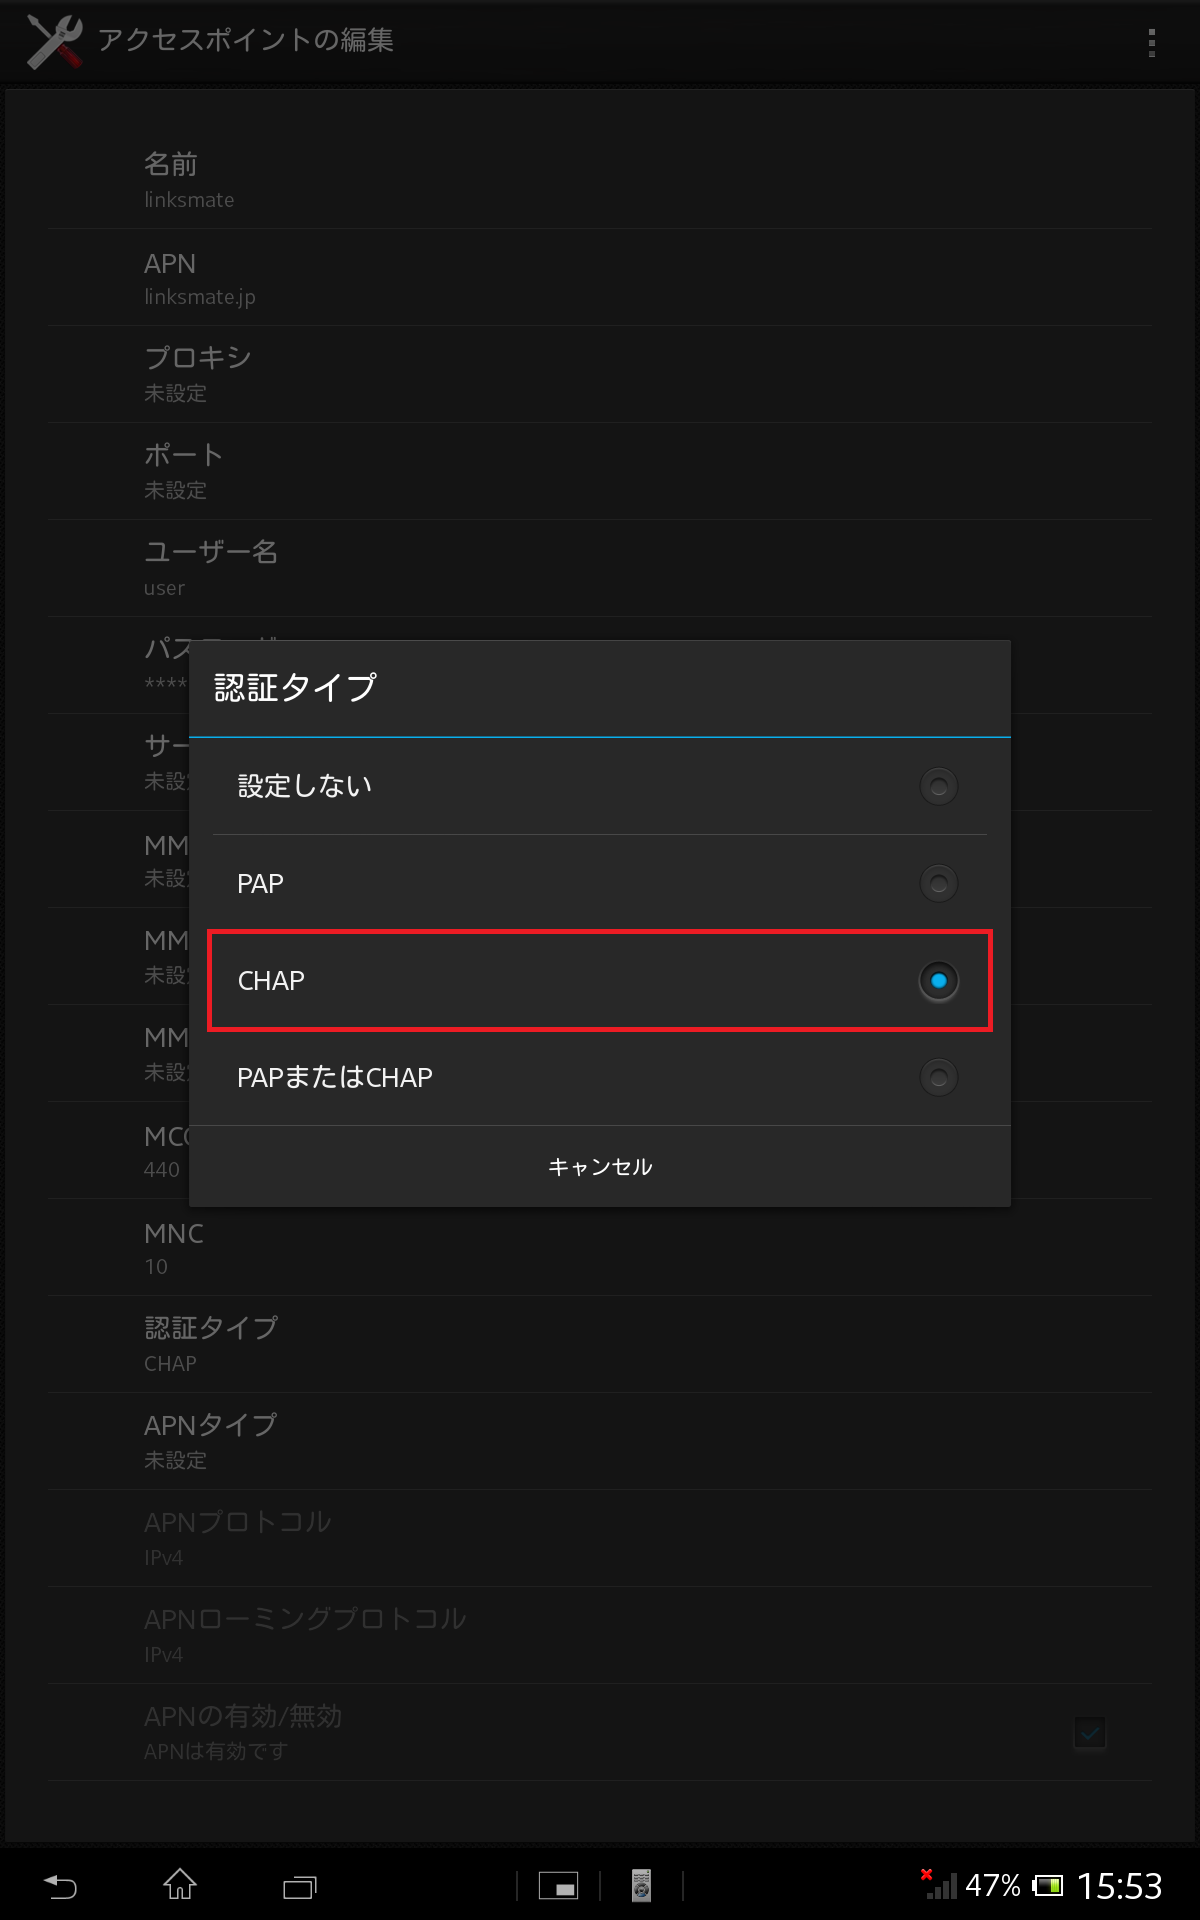1200x1920 pixels.
Task: Open the APNプロトコル IPv4 setting
Action: pyautogui.click(x=600, y=1539)
